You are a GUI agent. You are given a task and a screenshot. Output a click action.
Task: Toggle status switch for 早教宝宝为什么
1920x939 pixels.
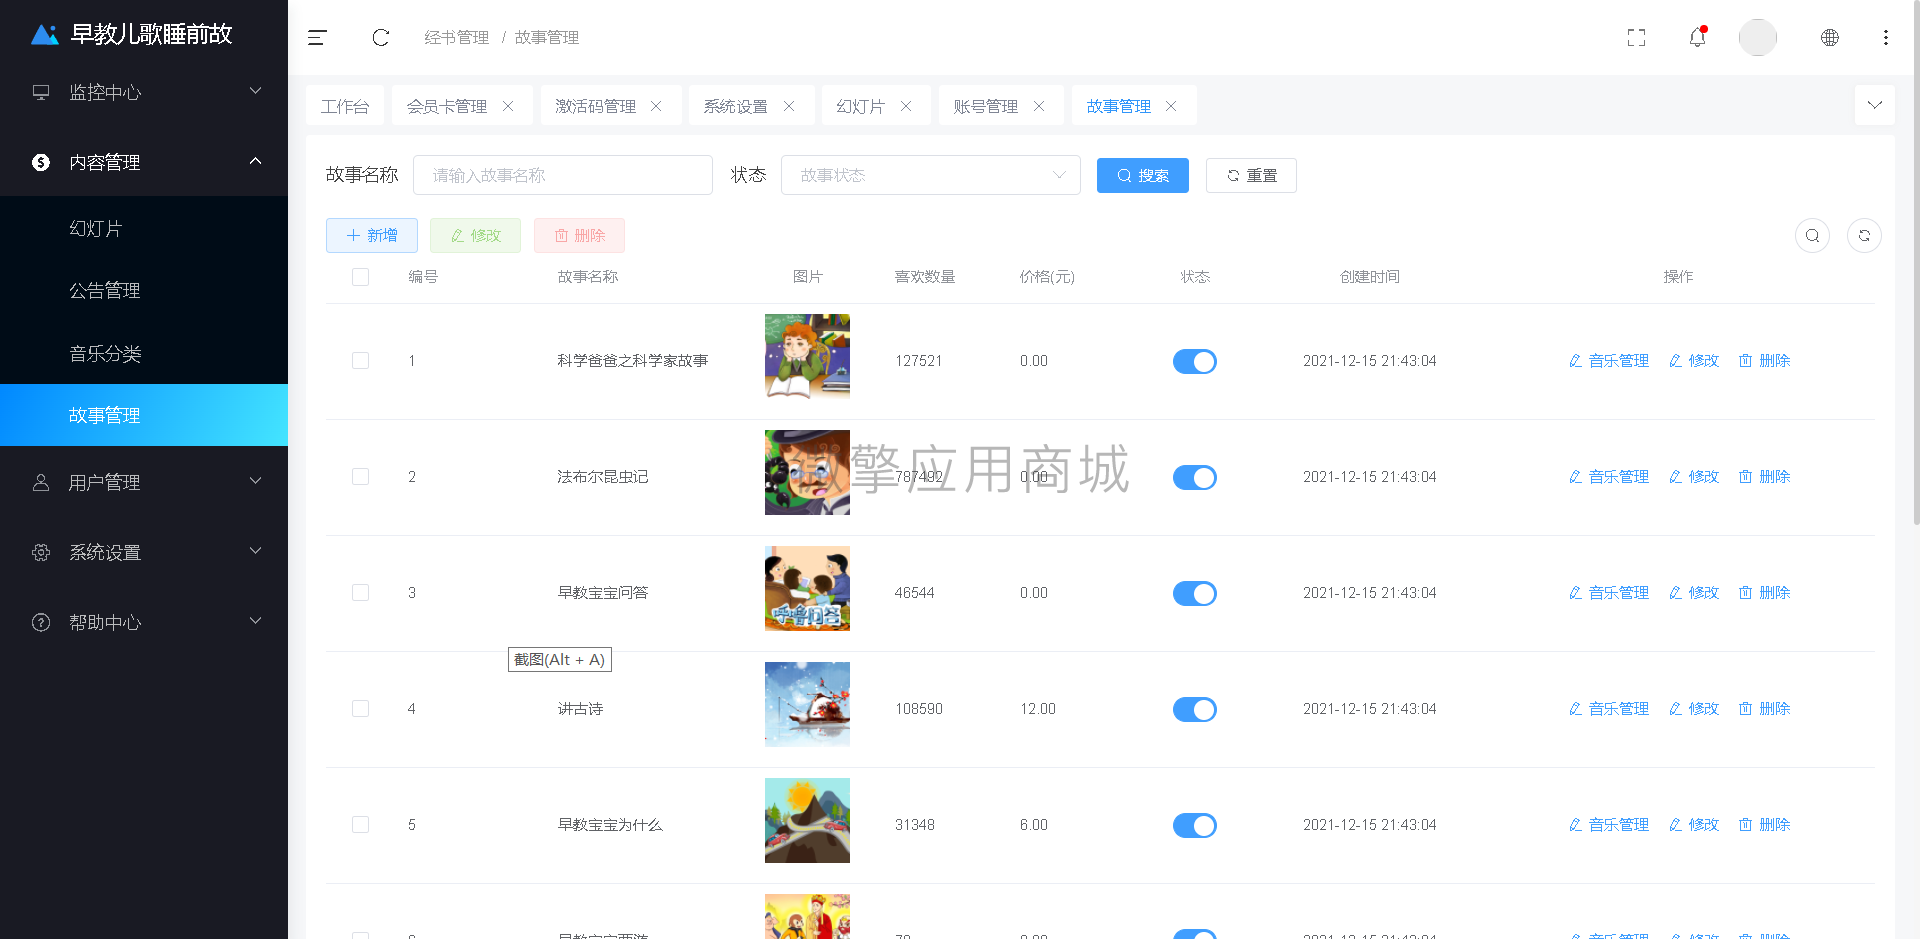[x=1195, y=826]
